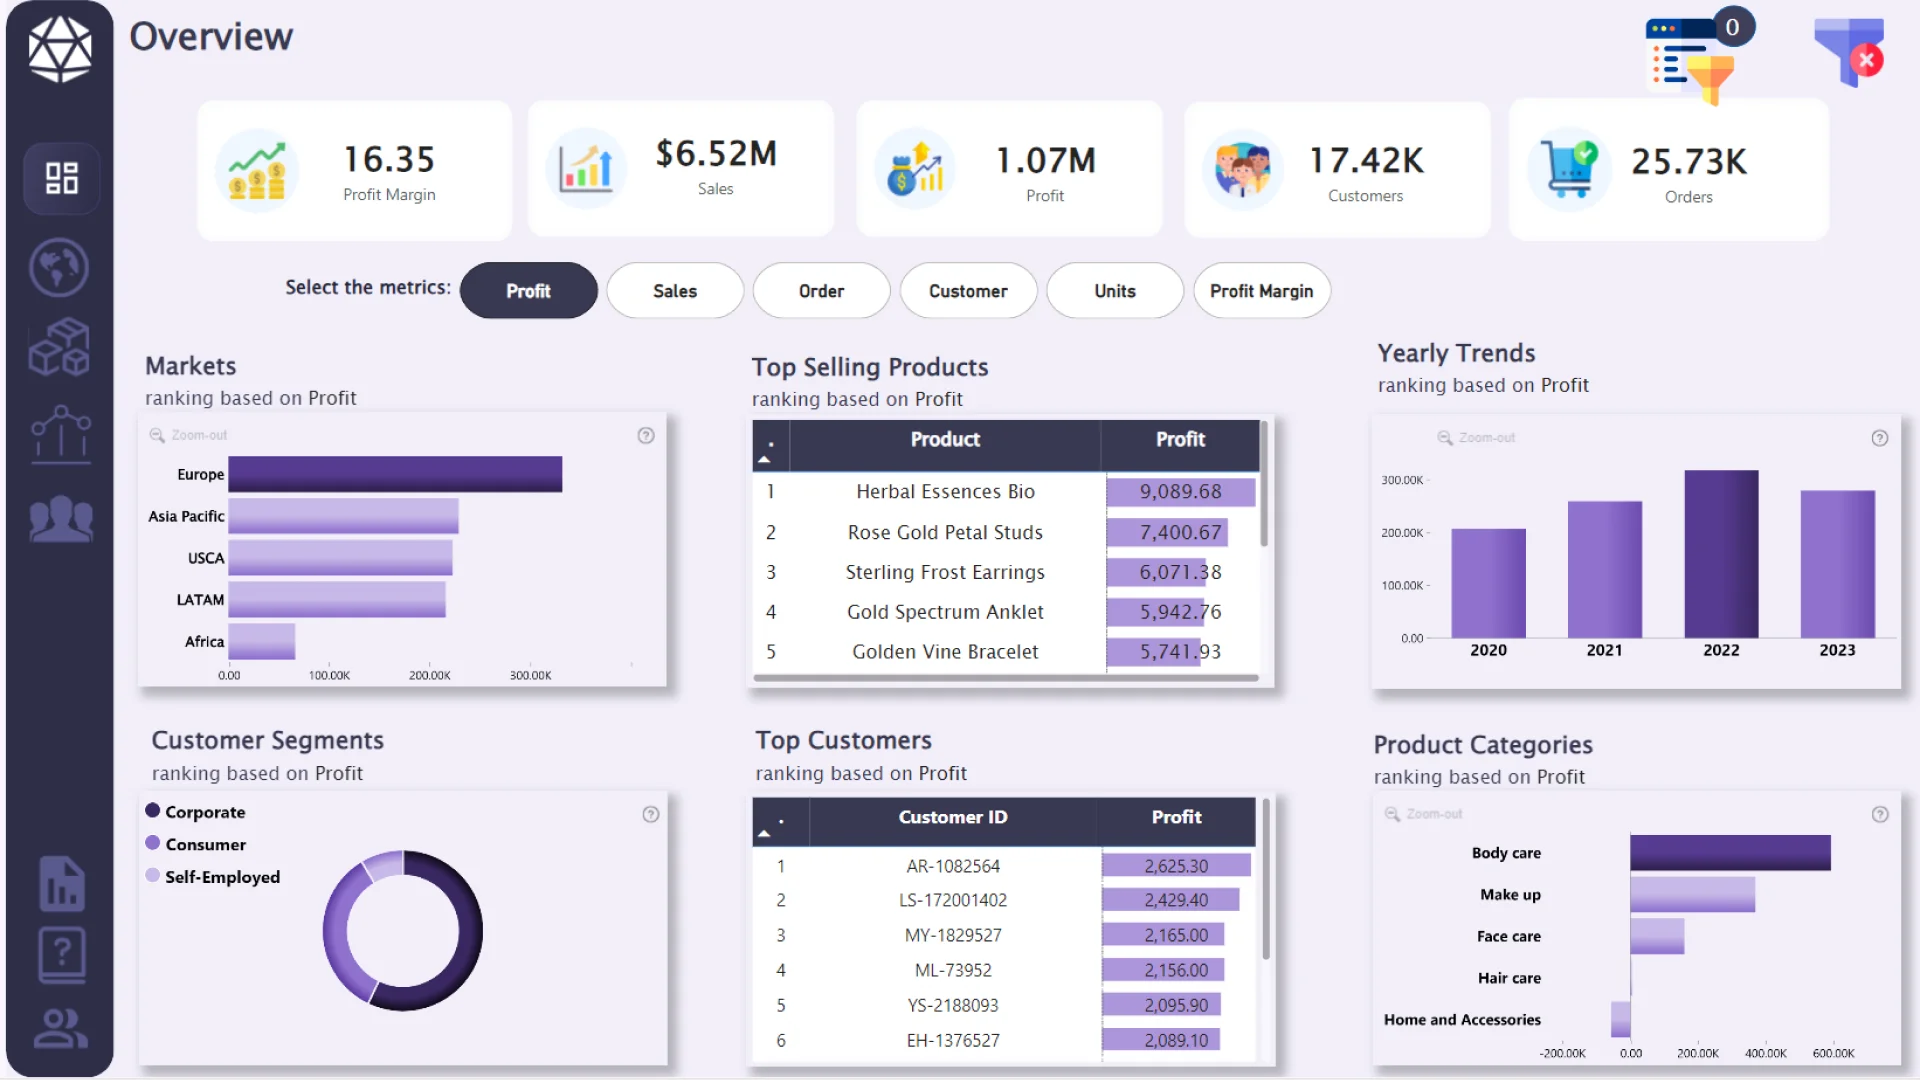Sort by Product column header
This screenshot has width=1920, height=1080.
pos(945,440)
